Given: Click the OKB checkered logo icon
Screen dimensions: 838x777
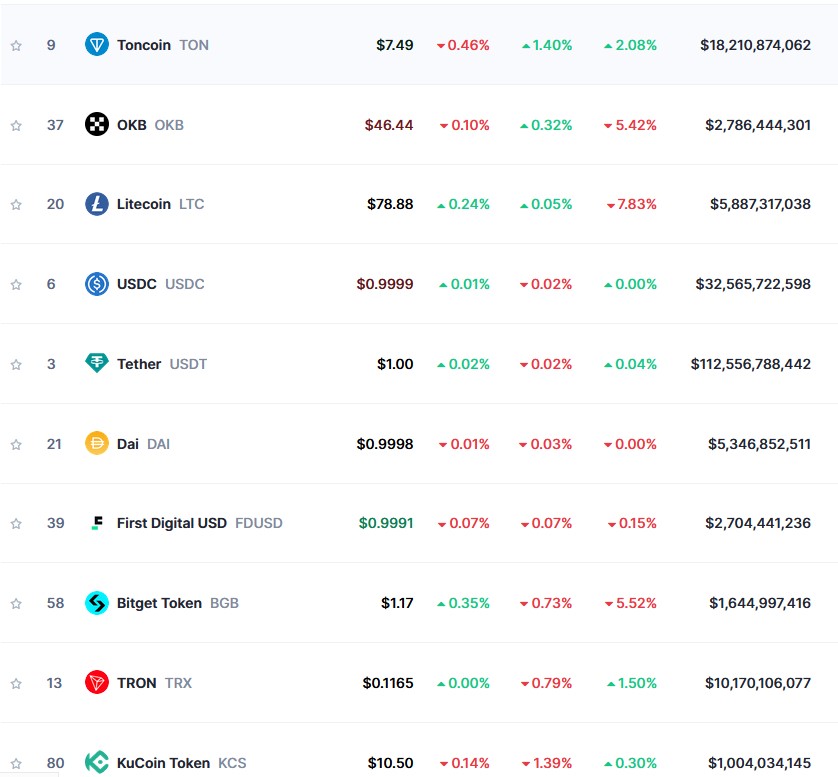Looking at the screenshot, I should 97,125.
